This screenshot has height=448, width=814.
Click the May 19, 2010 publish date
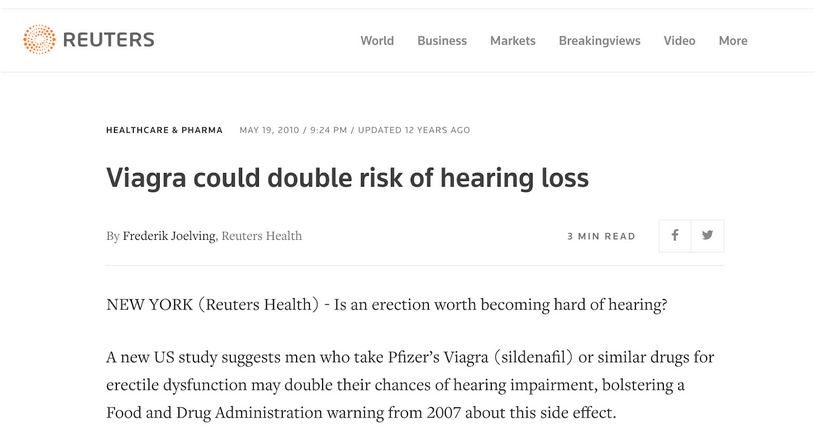point(269,130)
